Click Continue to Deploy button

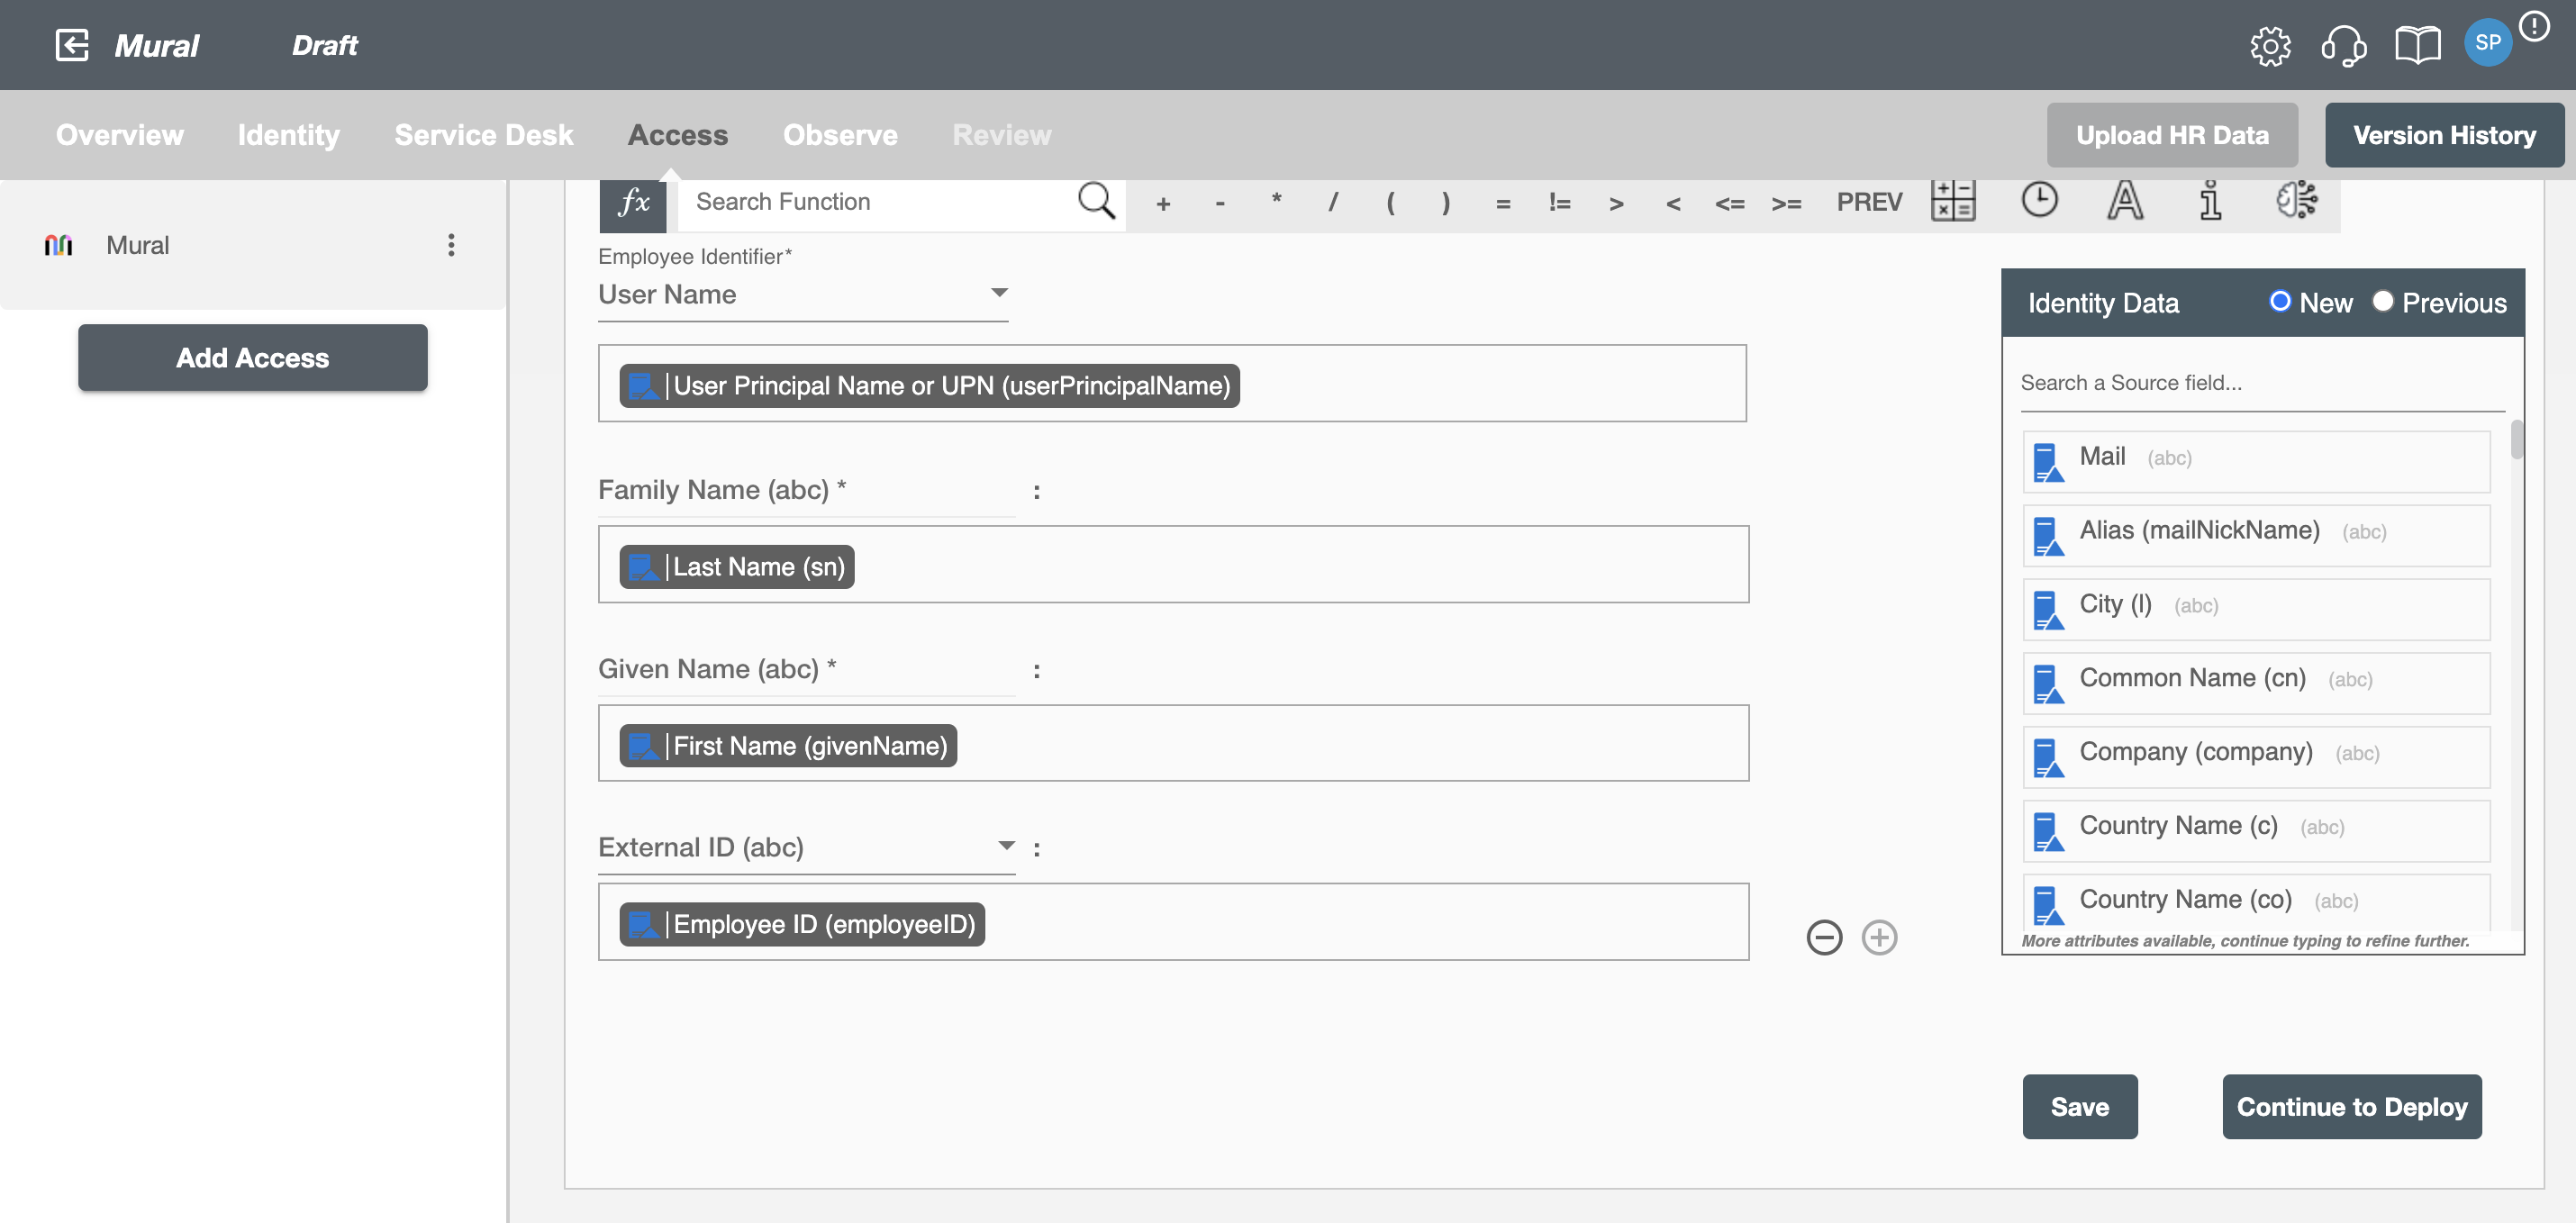tap(2353, 1107)
